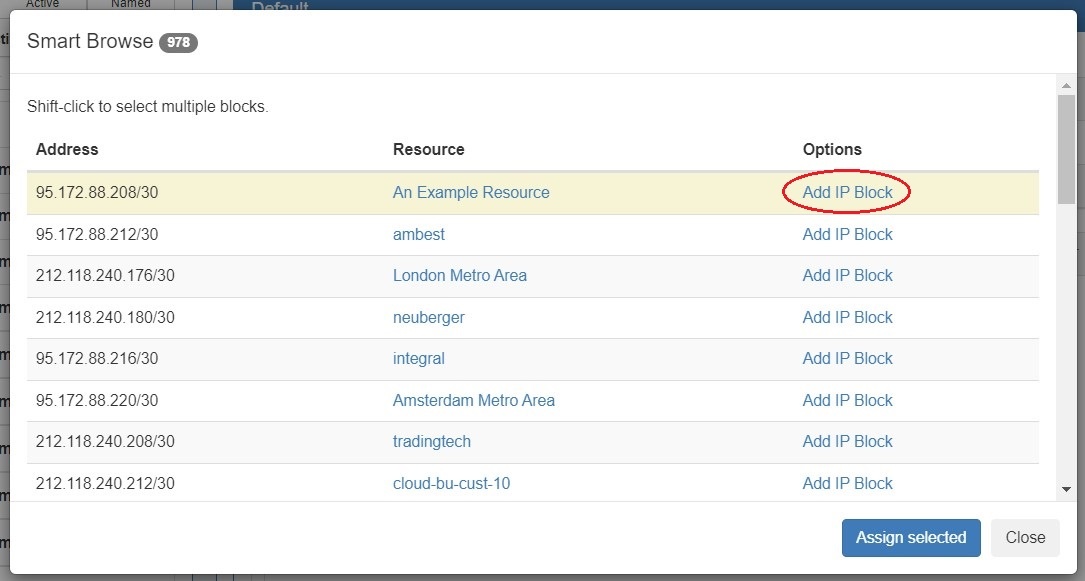The width and height of the screenshot is (1085, 581).
Task: Close the Smart Browse dialog
Action: [1024, 538]
